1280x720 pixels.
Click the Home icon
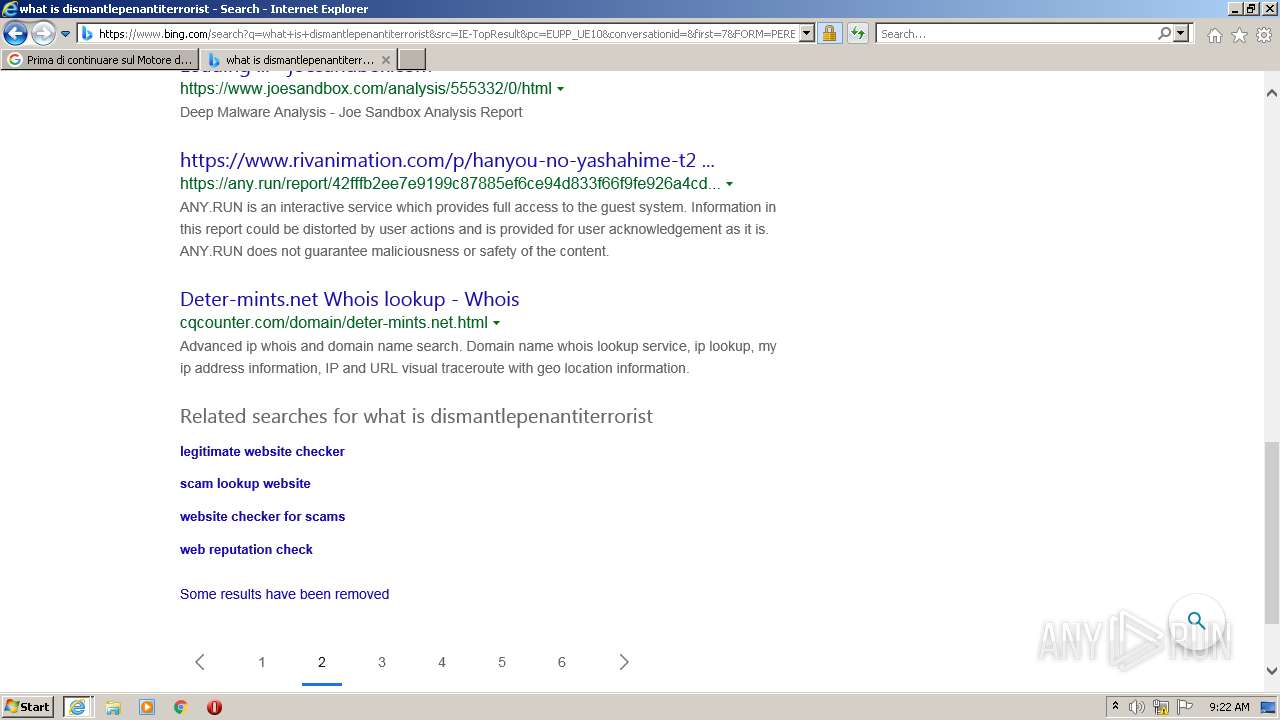click(1214, 35)
